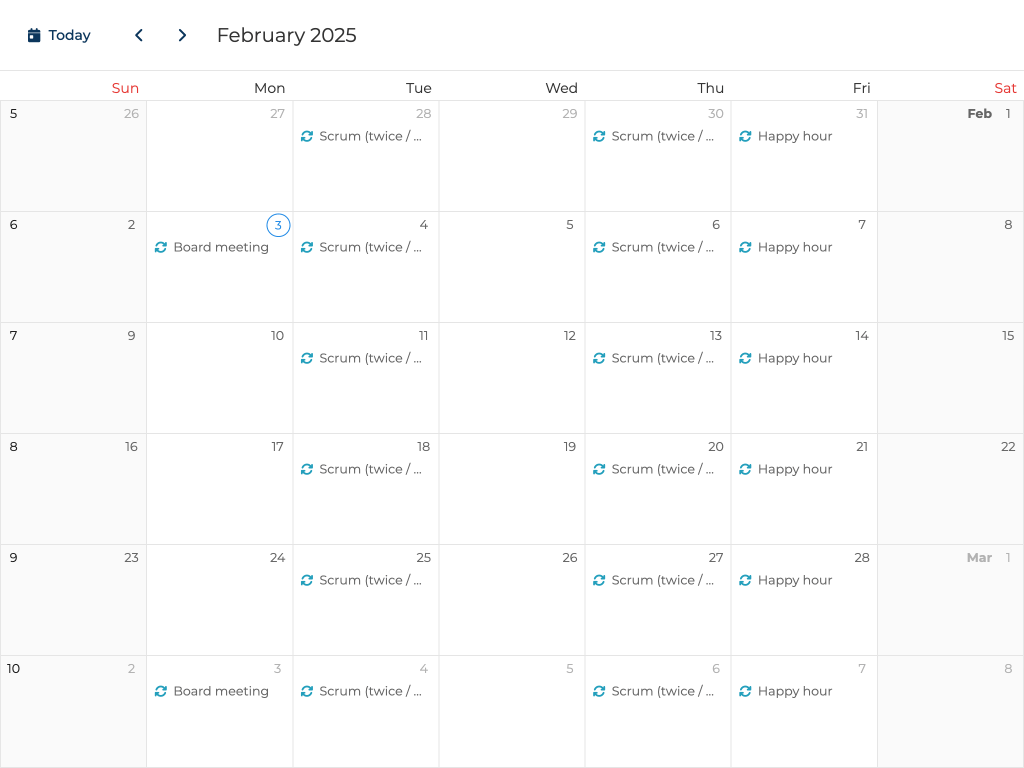Click recurring icon on January 31 Happy hour
The height and width of the screenshot is (768, 1024).
coord(745,137)
